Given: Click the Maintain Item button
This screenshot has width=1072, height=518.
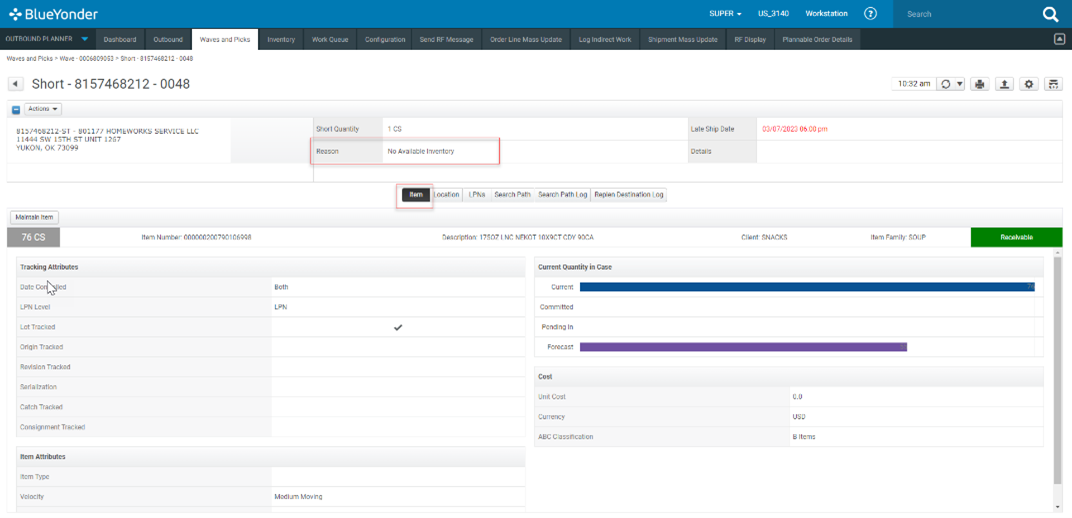Looking at the screenshot, I should (x=35, y=217).
